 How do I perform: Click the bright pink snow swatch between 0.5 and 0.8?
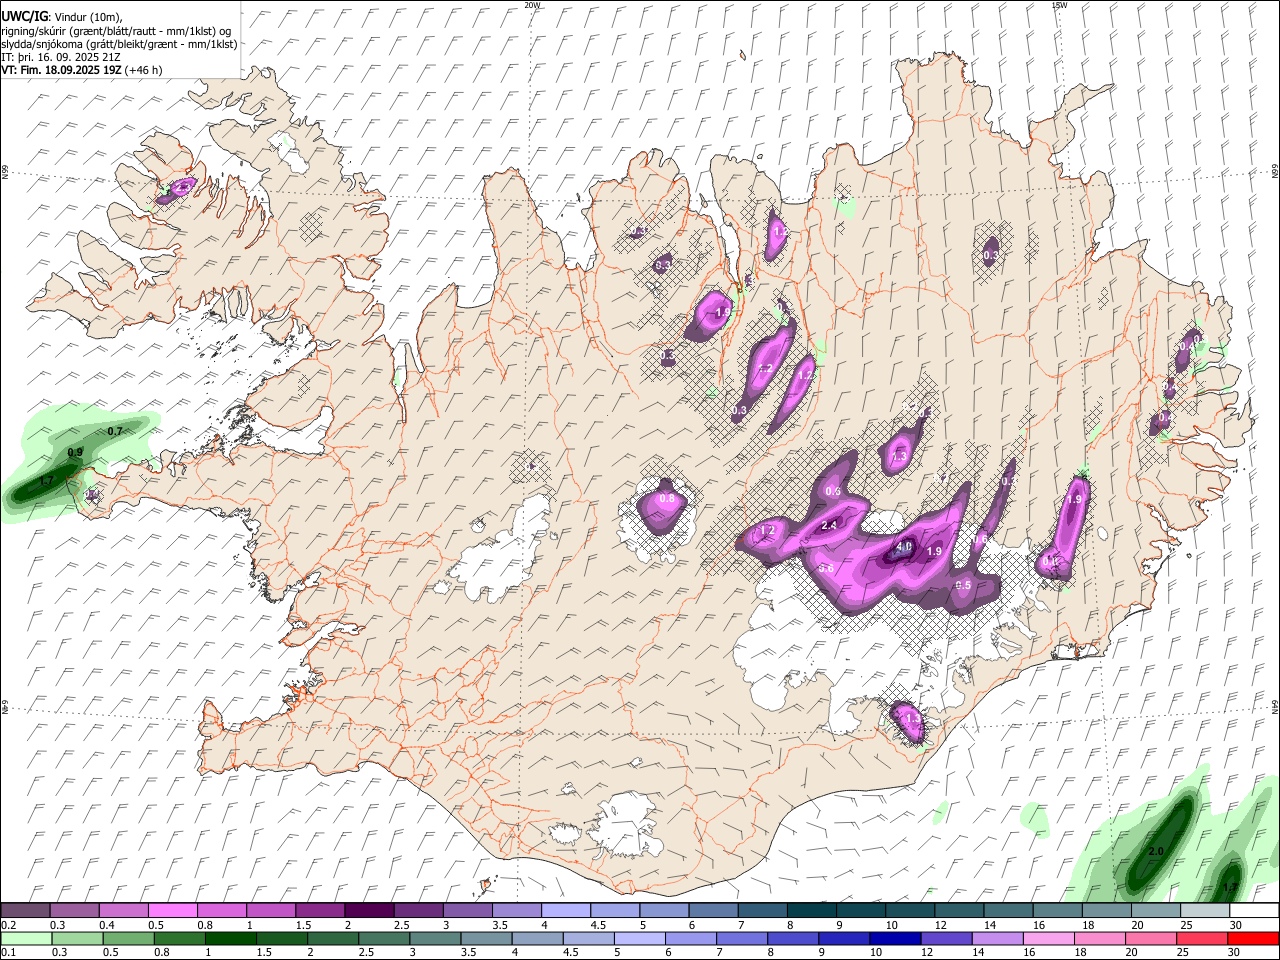pos(173,910)
